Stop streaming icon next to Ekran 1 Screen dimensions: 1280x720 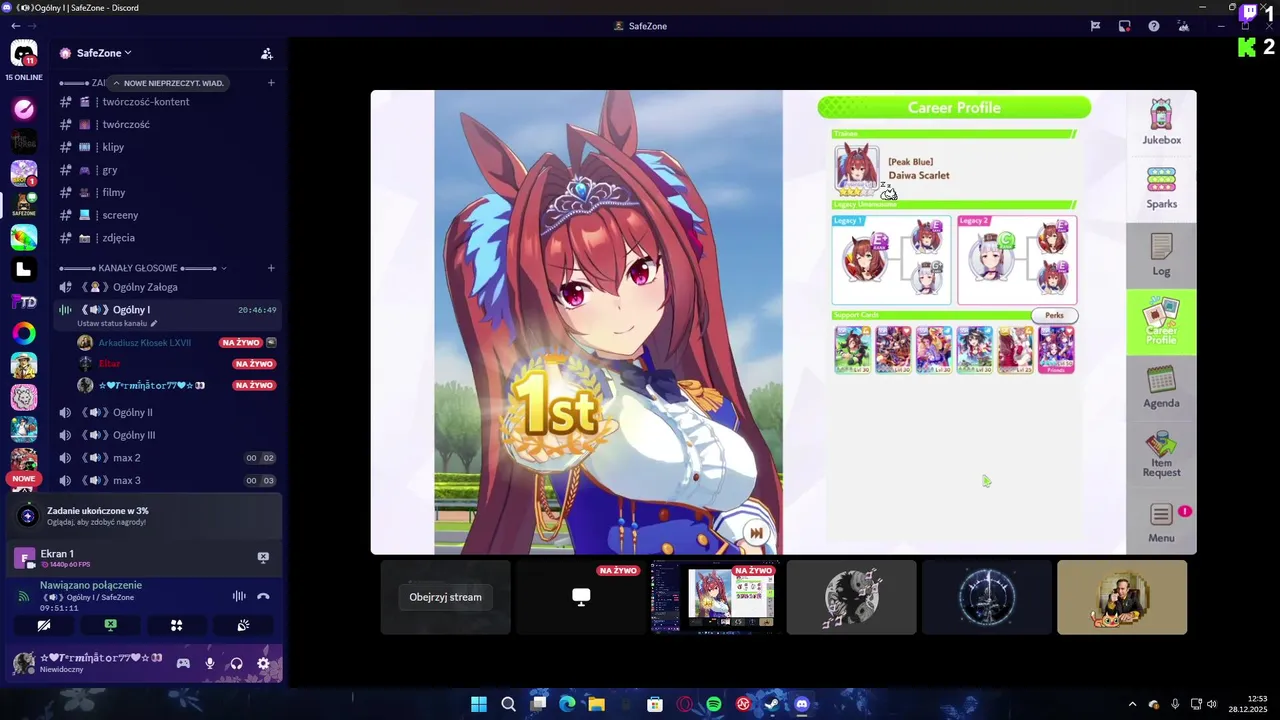(263, 557)
